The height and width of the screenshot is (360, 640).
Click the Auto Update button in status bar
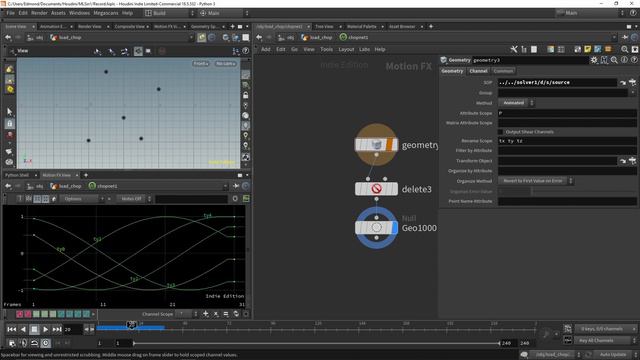click(x=613, y=355)
